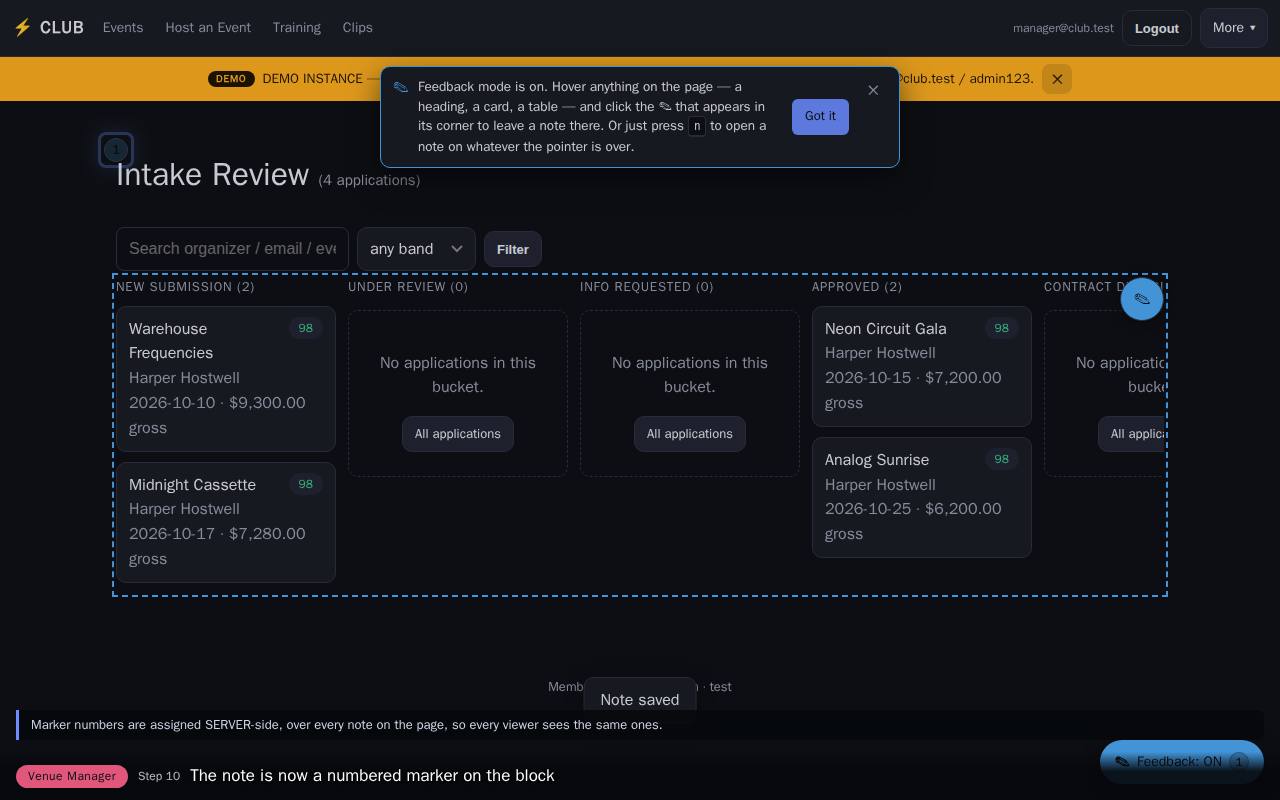Expand the More menu
The height and width of the screenshot is (800, 1280).
1234,28
